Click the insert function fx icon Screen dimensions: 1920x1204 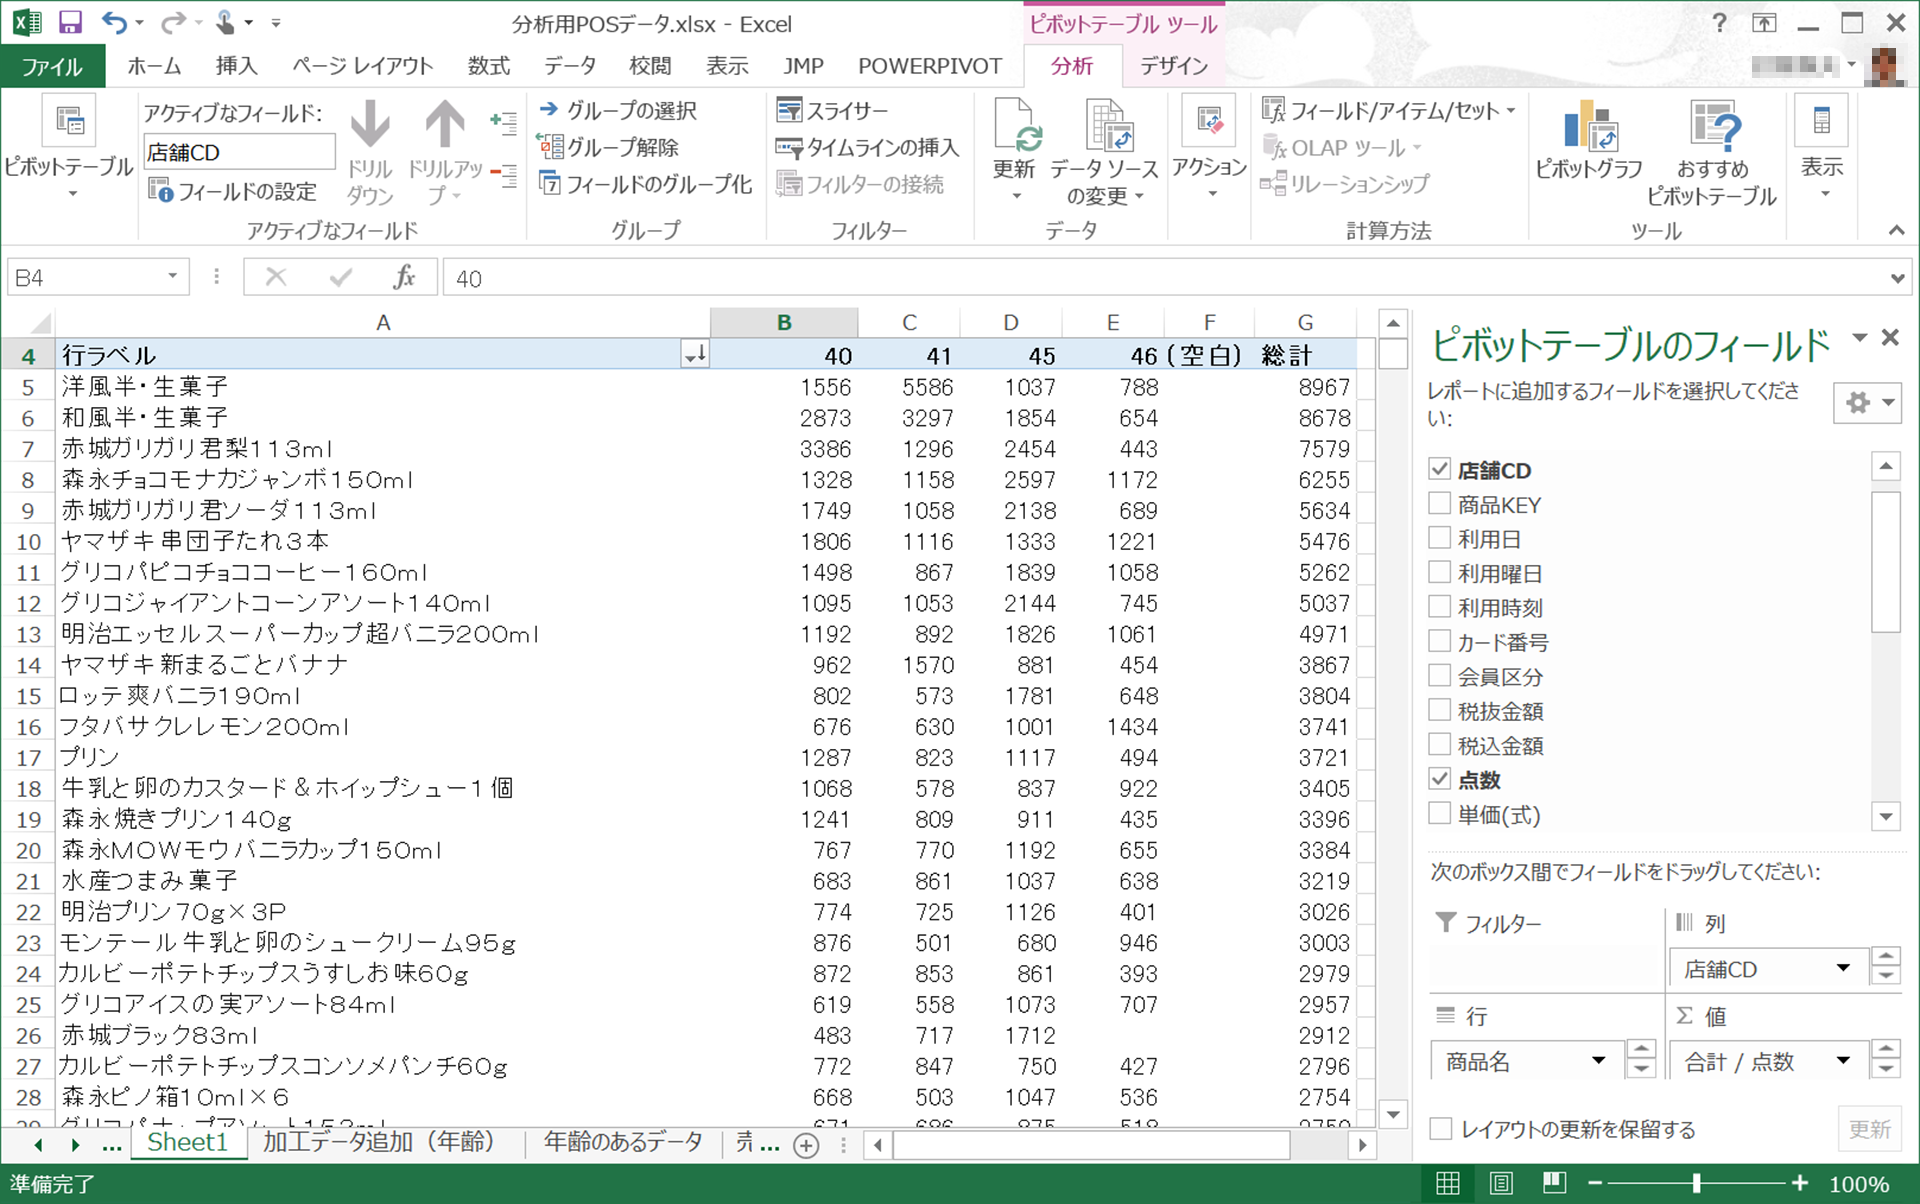coord(404,277)
